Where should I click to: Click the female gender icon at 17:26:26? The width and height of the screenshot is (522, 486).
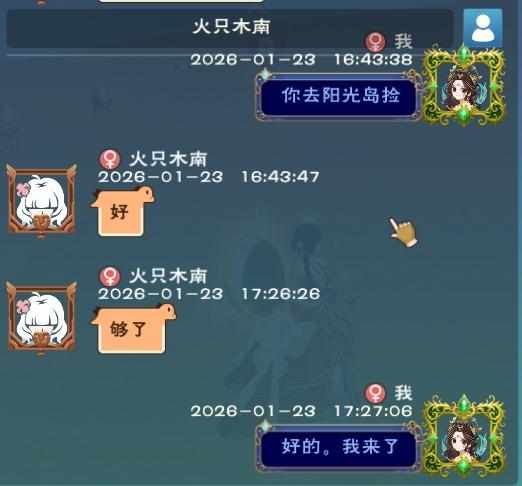[110, 276]
